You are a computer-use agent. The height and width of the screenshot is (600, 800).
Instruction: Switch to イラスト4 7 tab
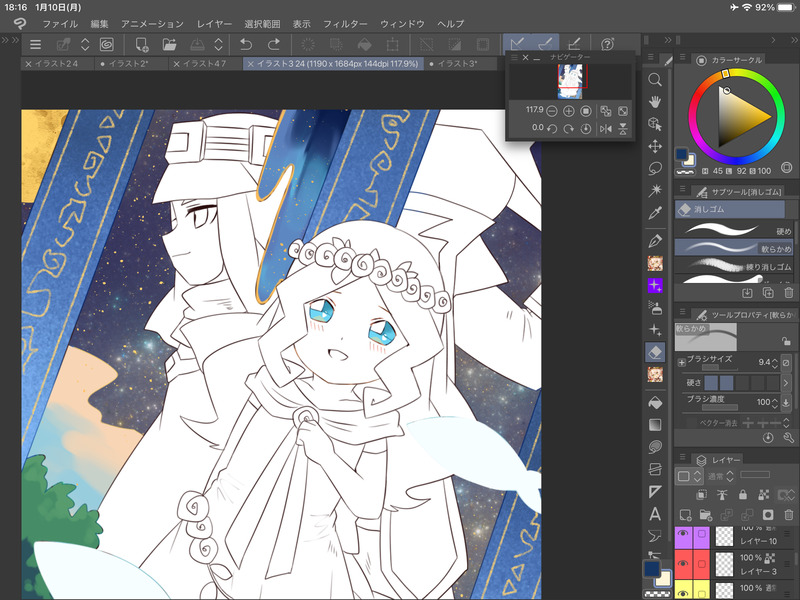coord(205,64)
